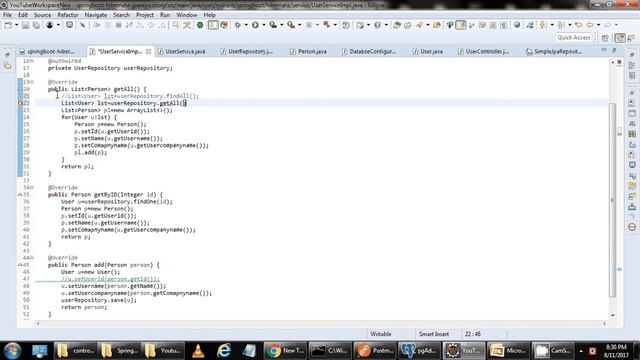
Task: Click the Windows Start orb
Action: pyautogui.click(x=12, y=351)
